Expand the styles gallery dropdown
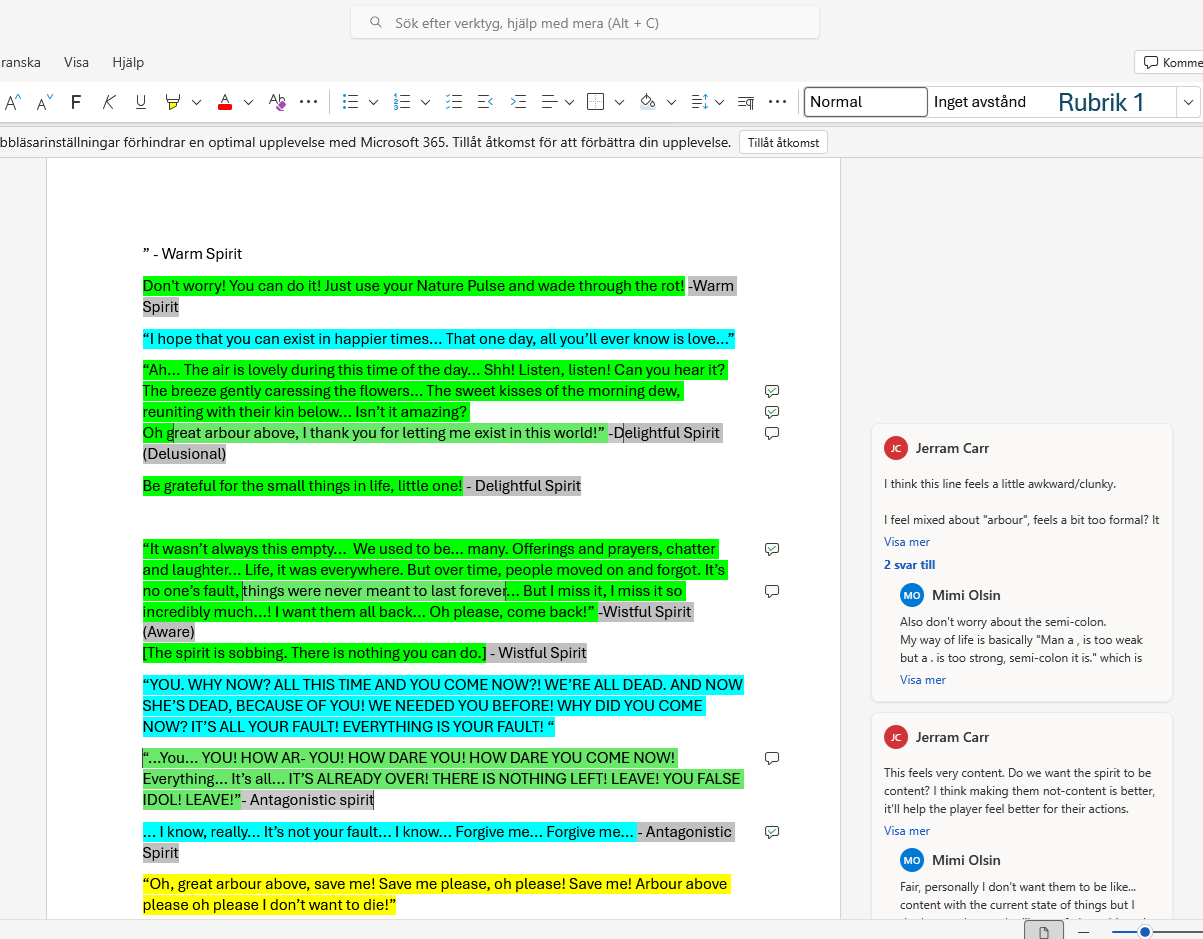Viewport: 1203px width, 939px height. click(1188, 102)
